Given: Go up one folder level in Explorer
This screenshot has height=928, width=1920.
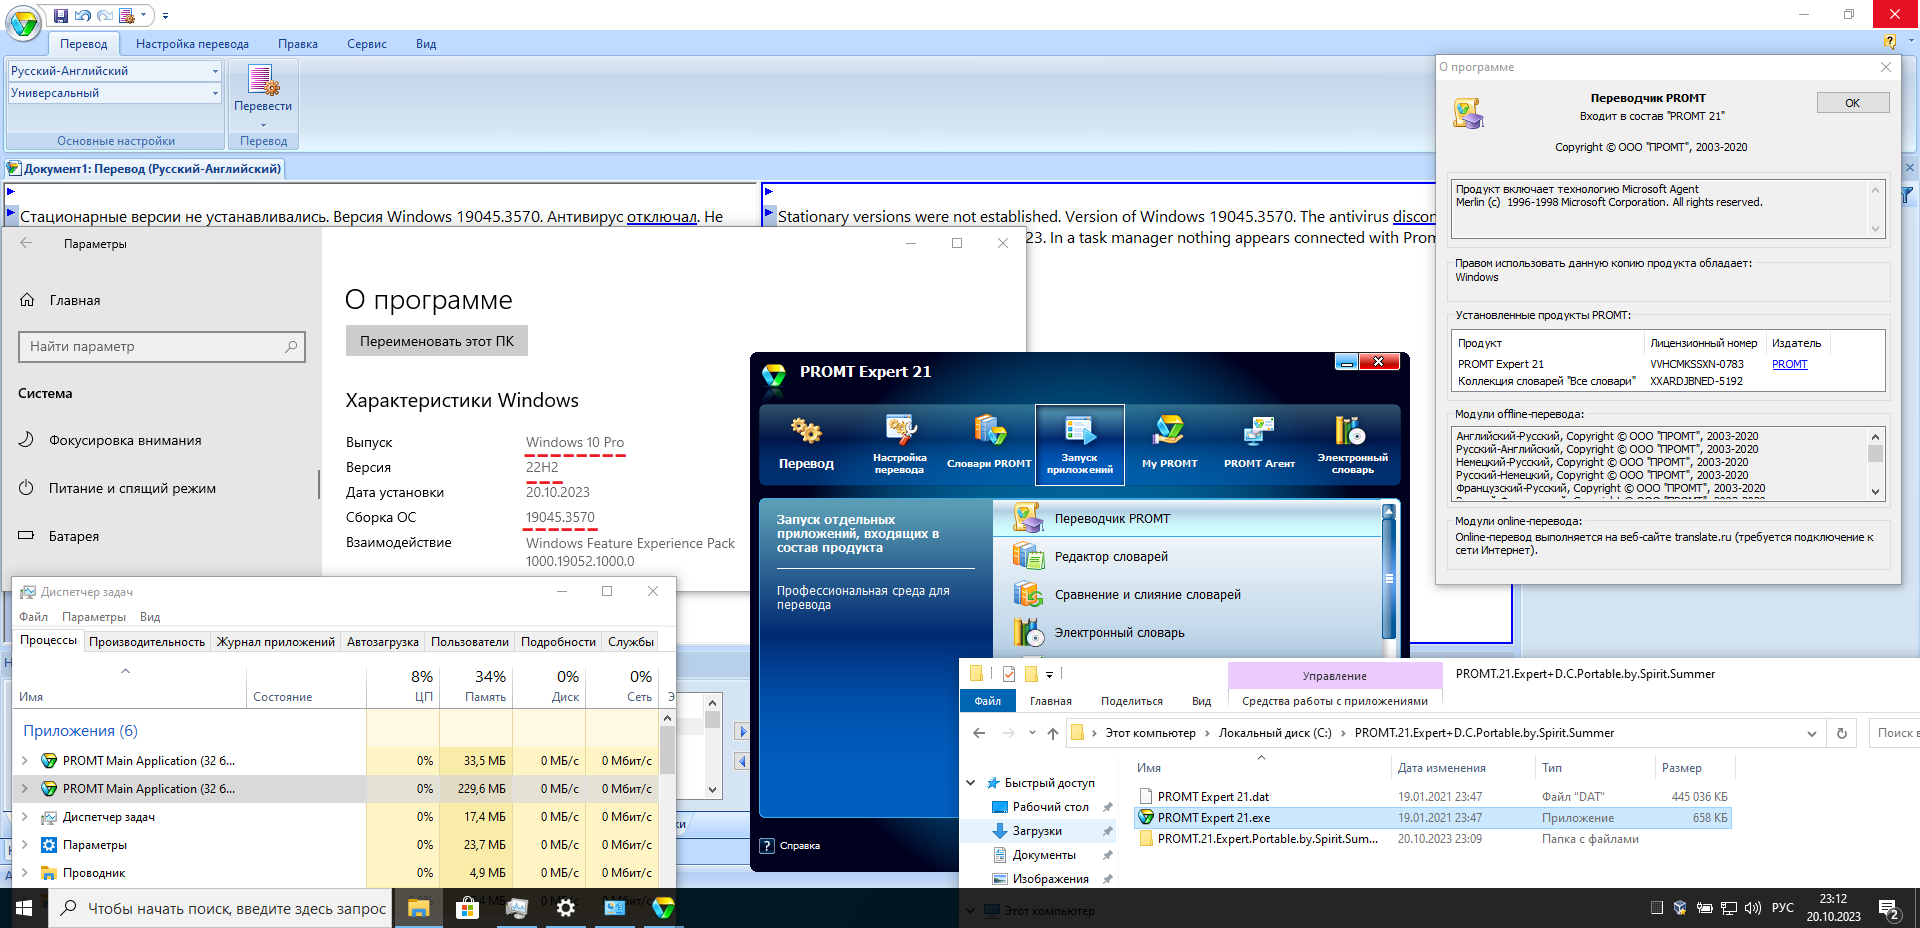Looking at the screenshot, I should [1053, 733].
